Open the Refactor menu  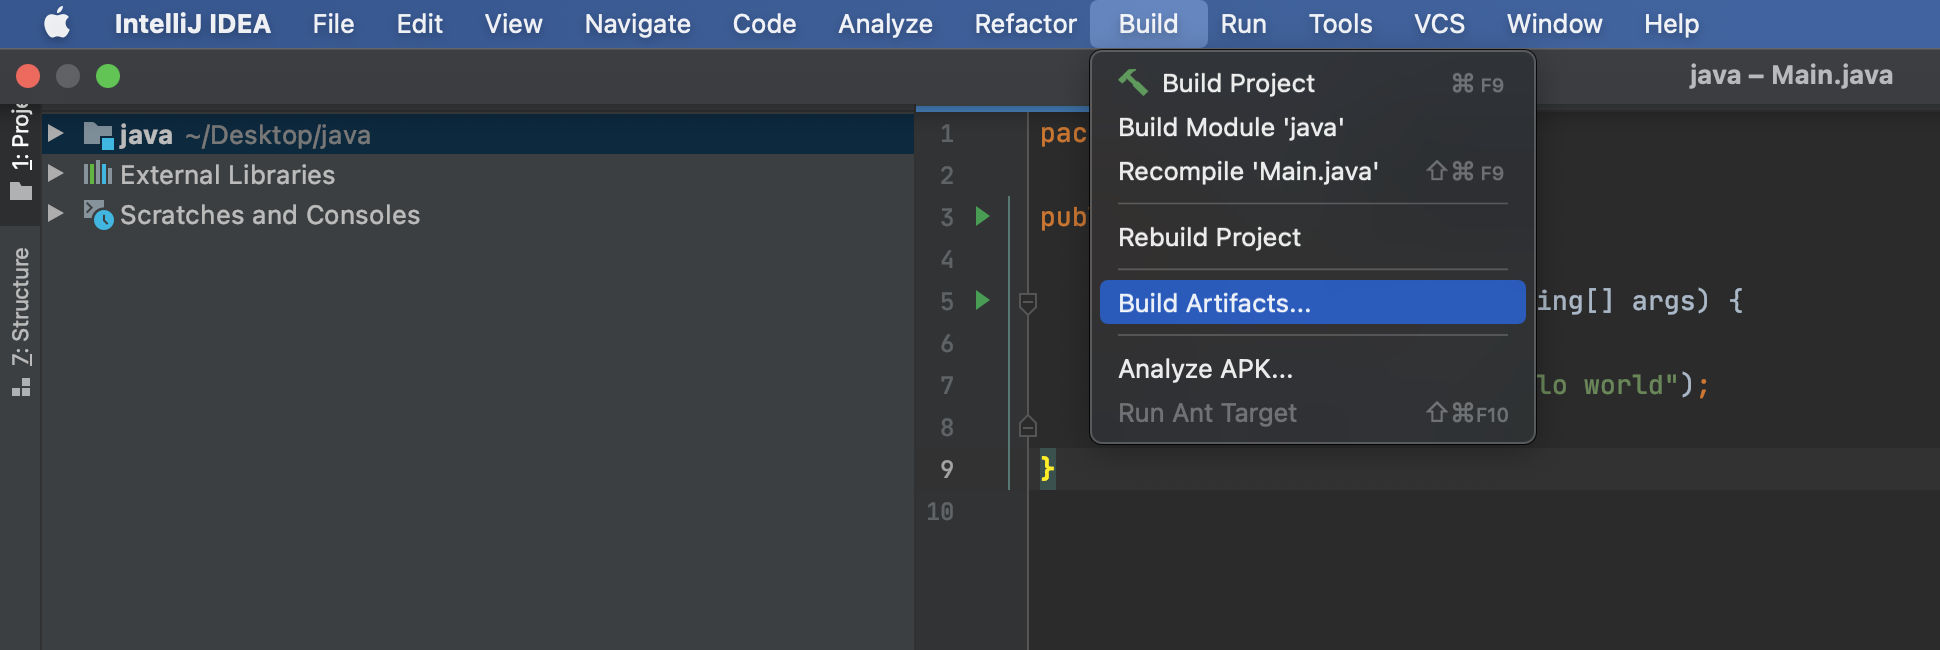[1025, 23]
